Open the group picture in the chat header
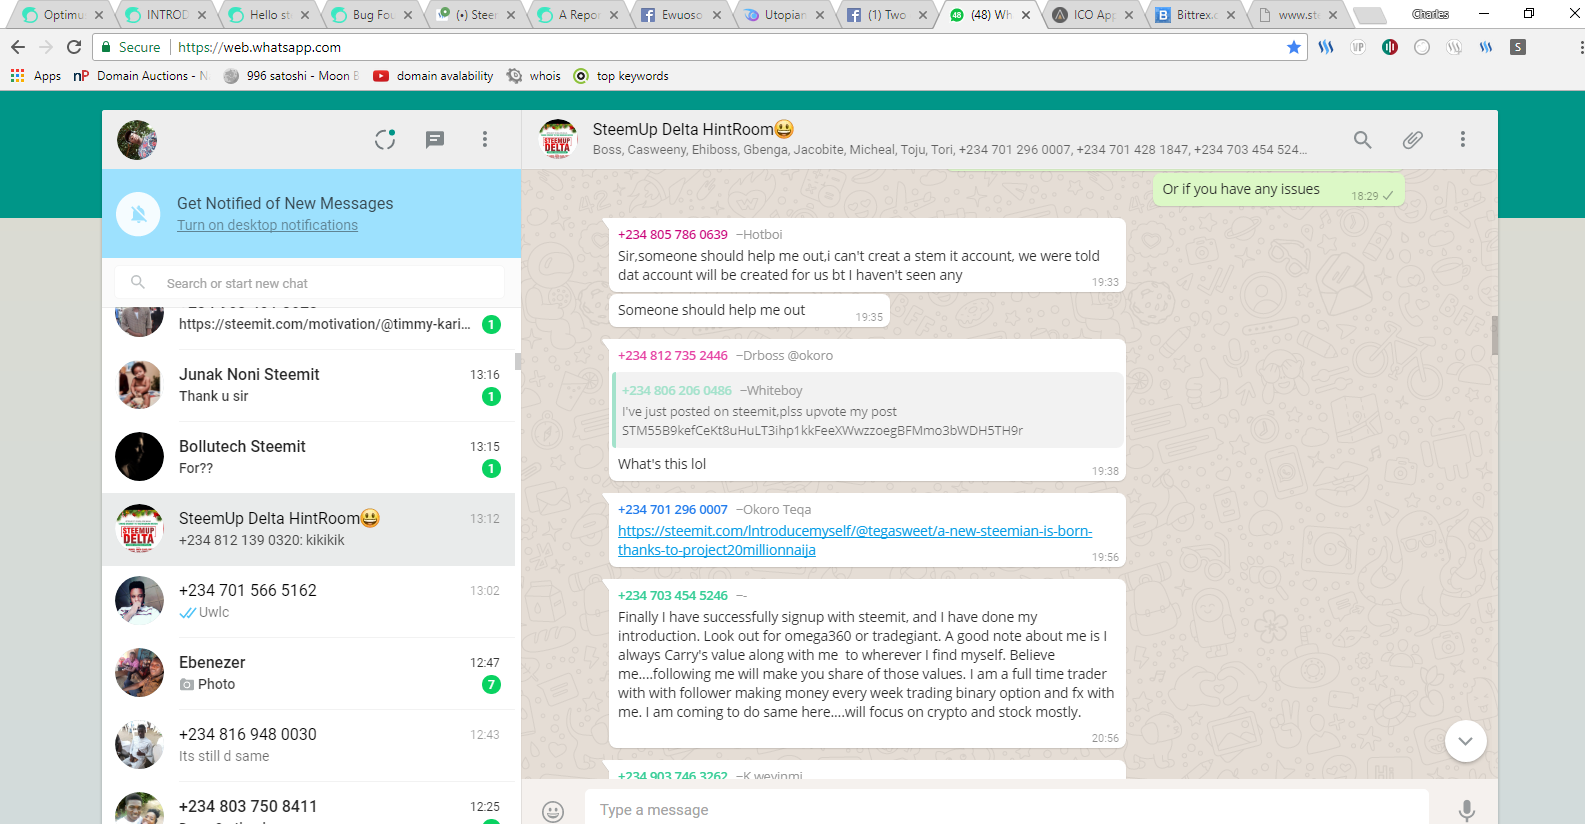 (x=559, y=140)
